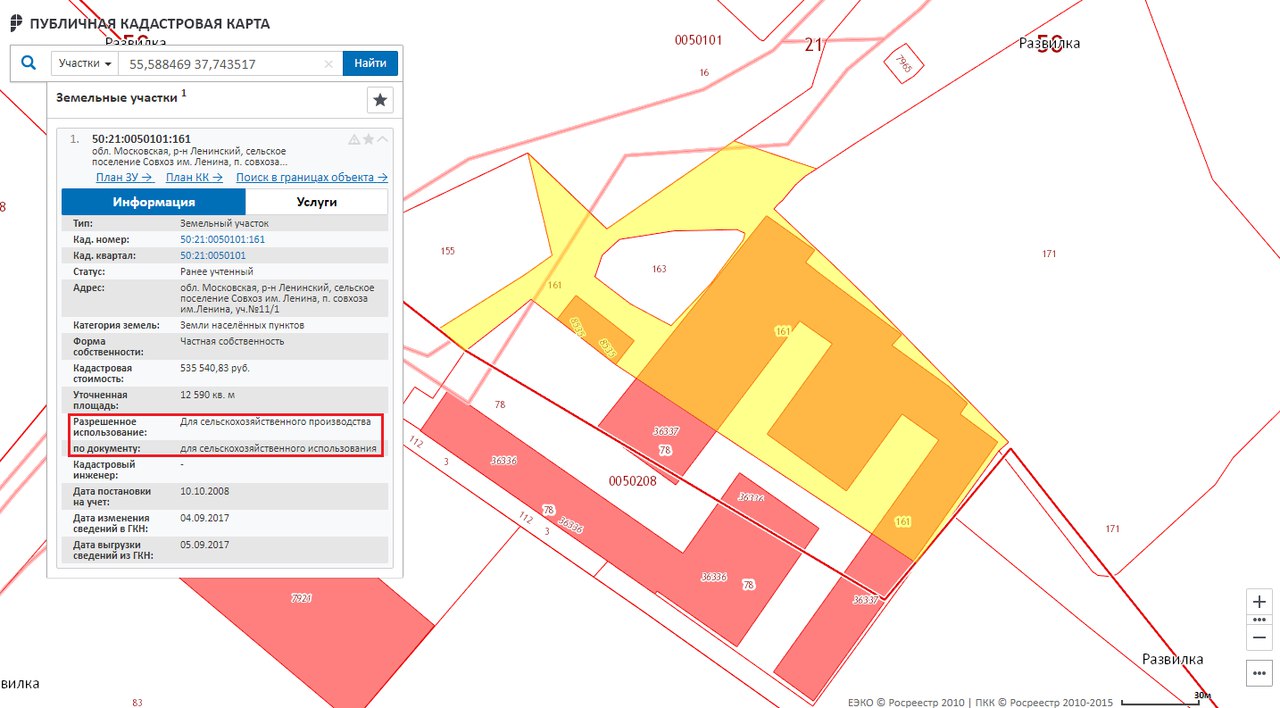1280x708 pixels.
Task: Open the План ЗУ link
Action: [124, 177]
